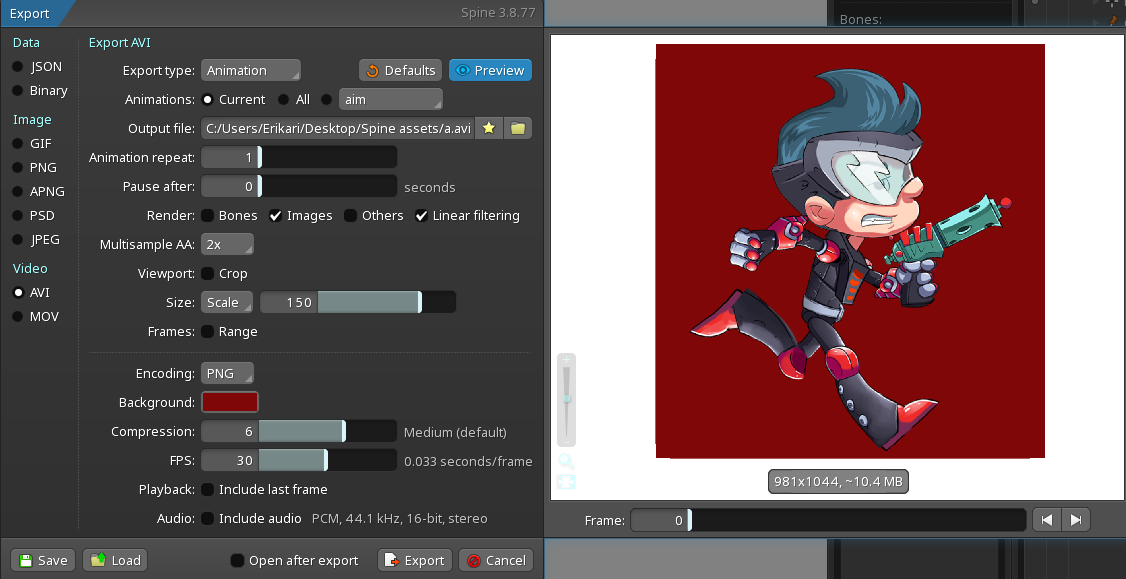Select PNG image export
The width and height of the screenshot is (1126, 579).
pyautogui.click(x=18, y=167)
